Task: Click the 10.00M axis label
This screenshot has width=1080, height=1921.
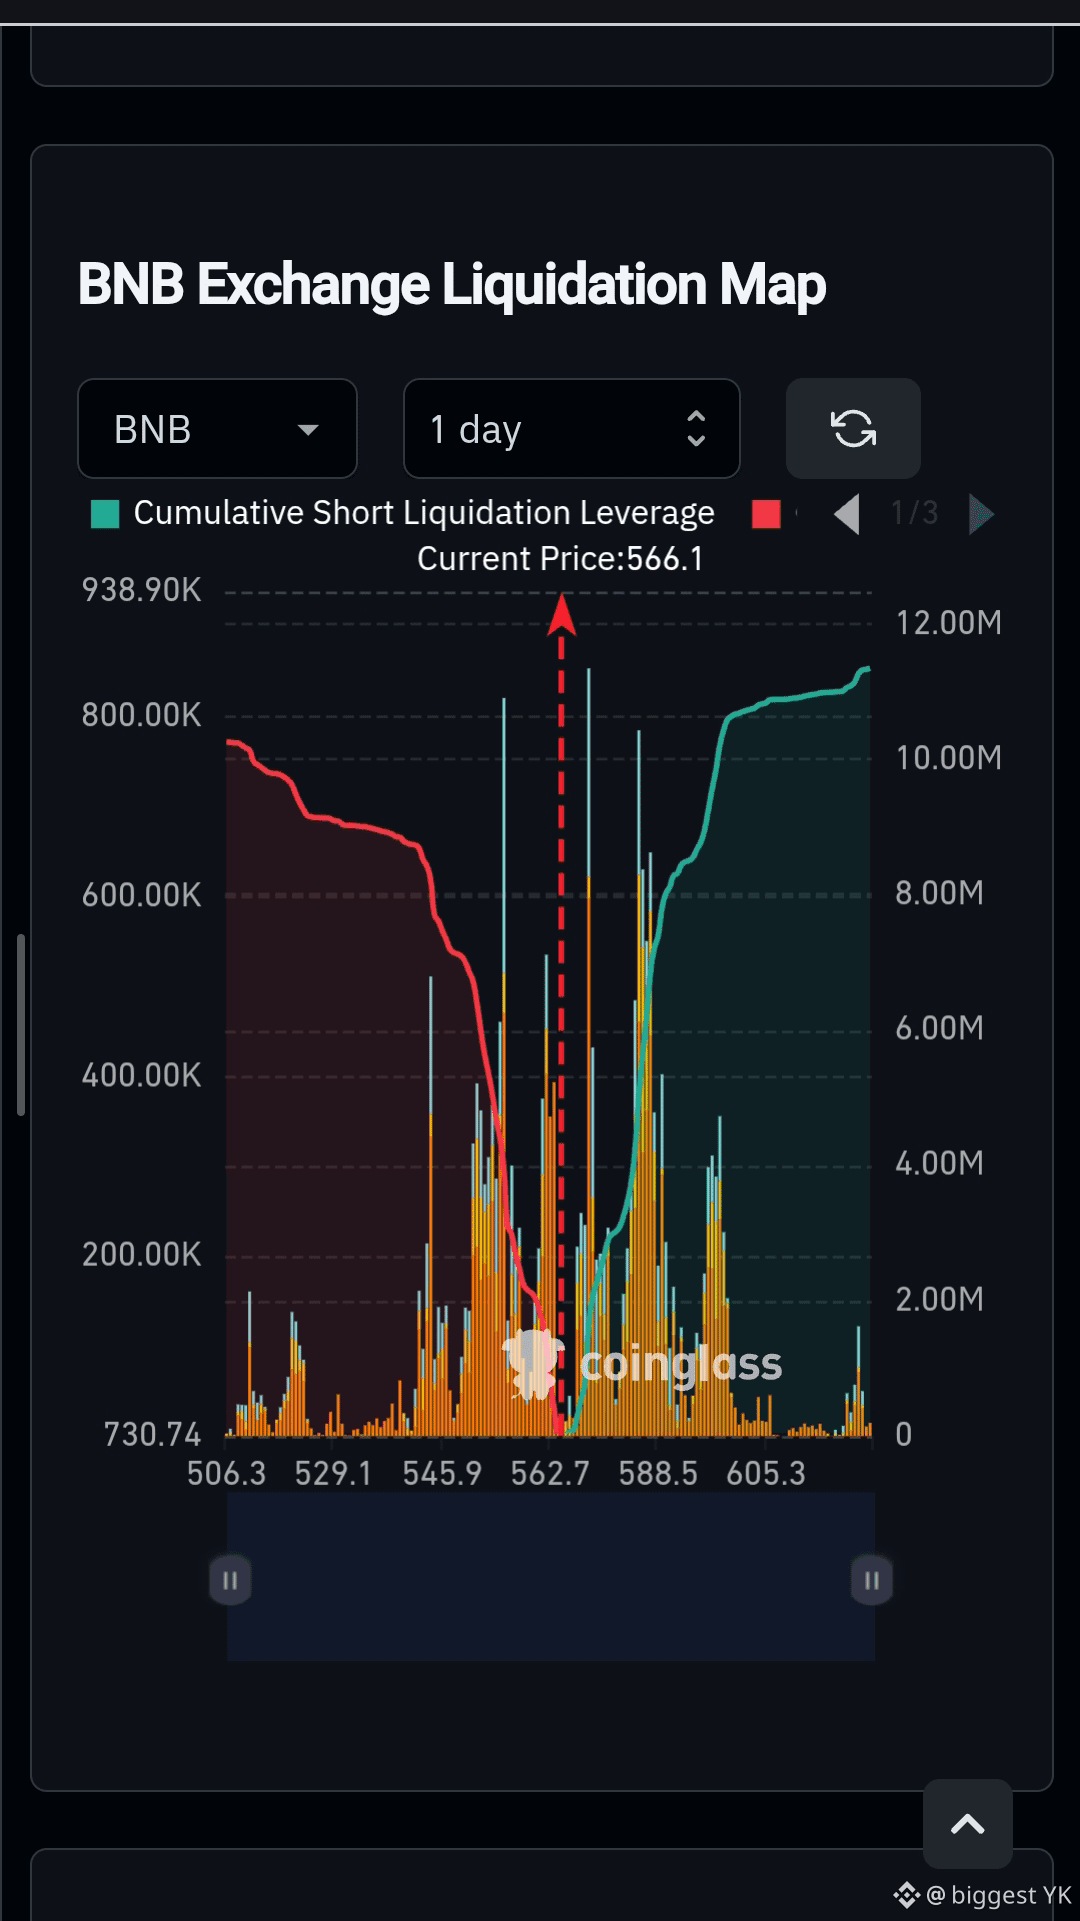Action: click(x=948, y=758)
